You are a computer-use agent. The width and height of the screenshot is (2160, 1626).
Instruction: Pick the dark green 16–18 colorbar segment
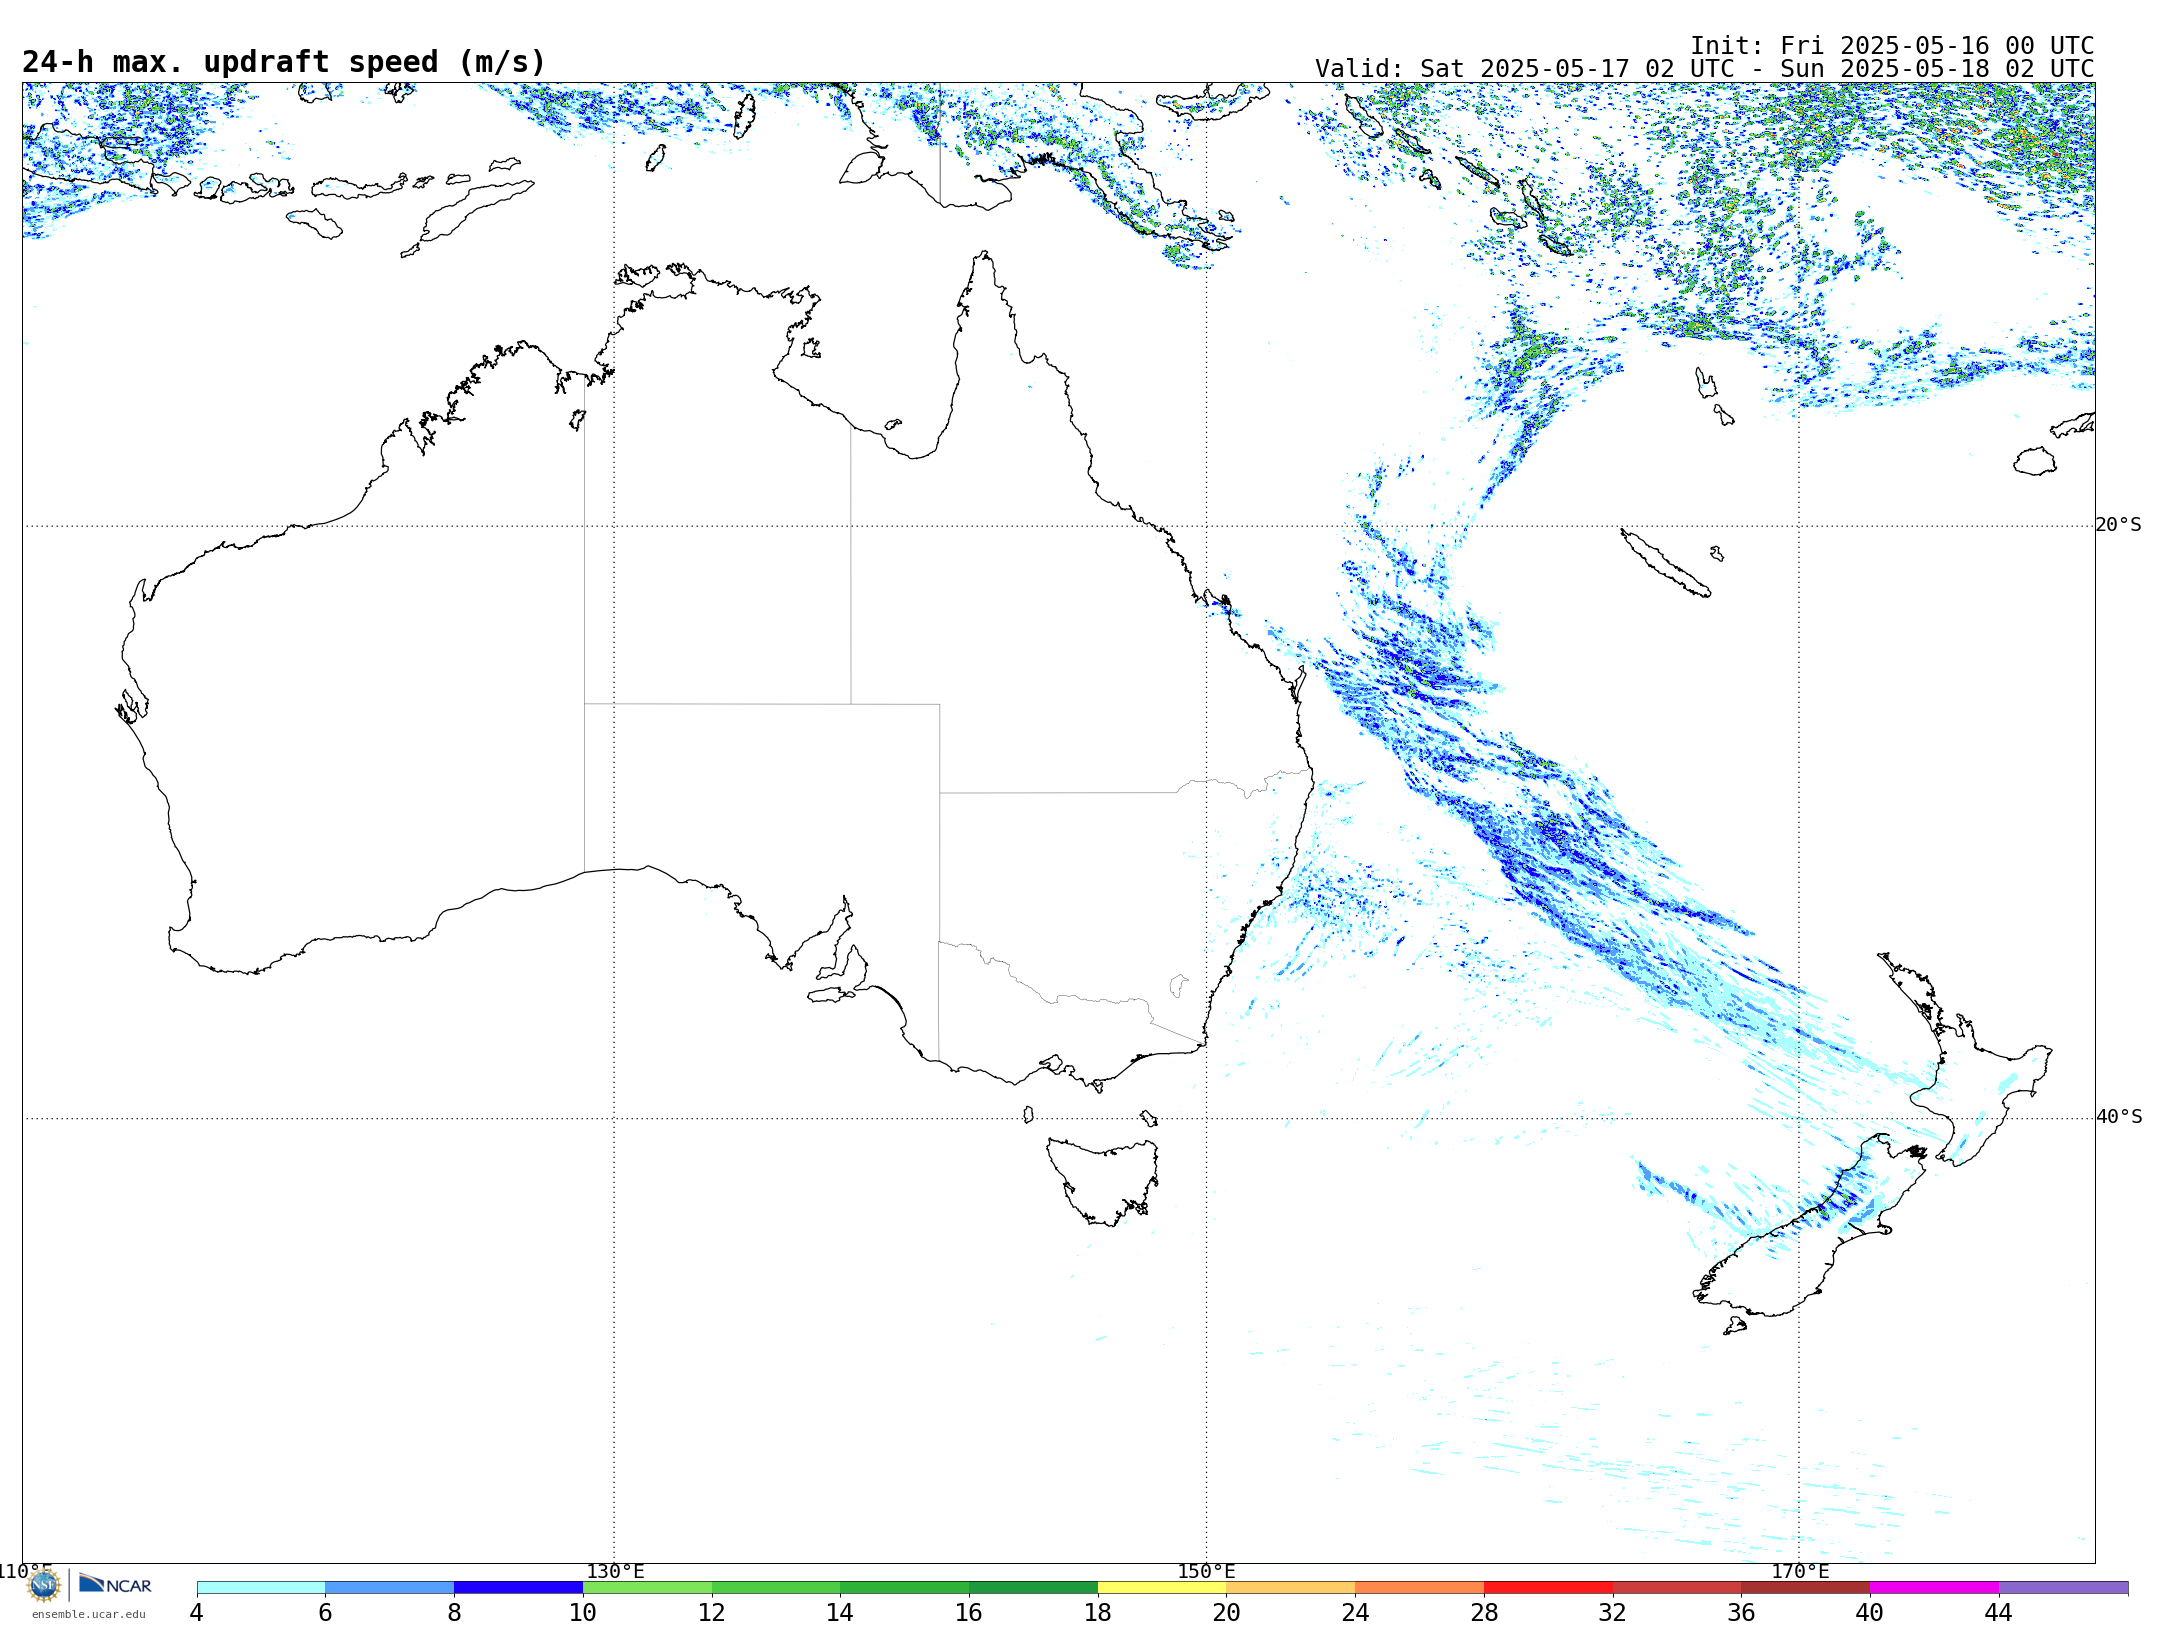tap(1033, 1588)
